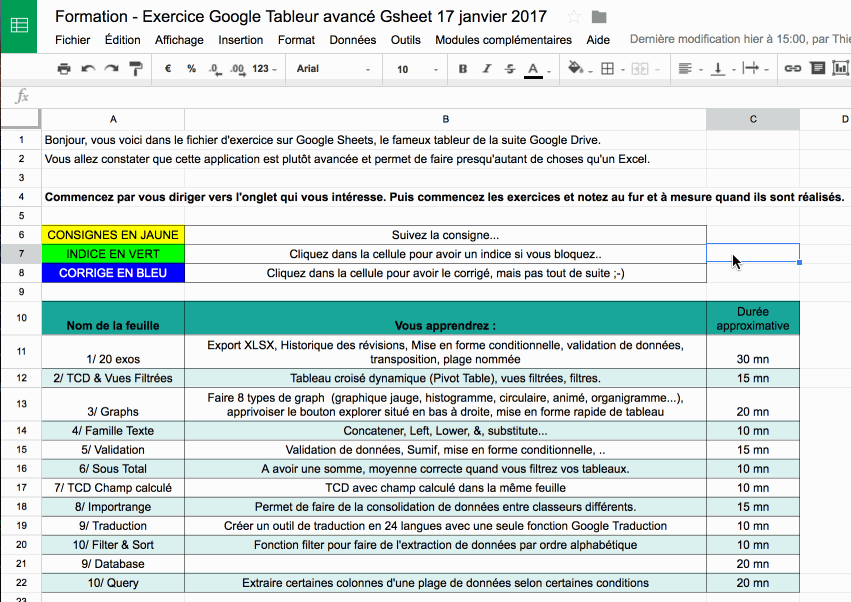The height and width of the screenshot is (602, 851).
Task: Open text wrapping options
Action: click(x=751, y=68)
